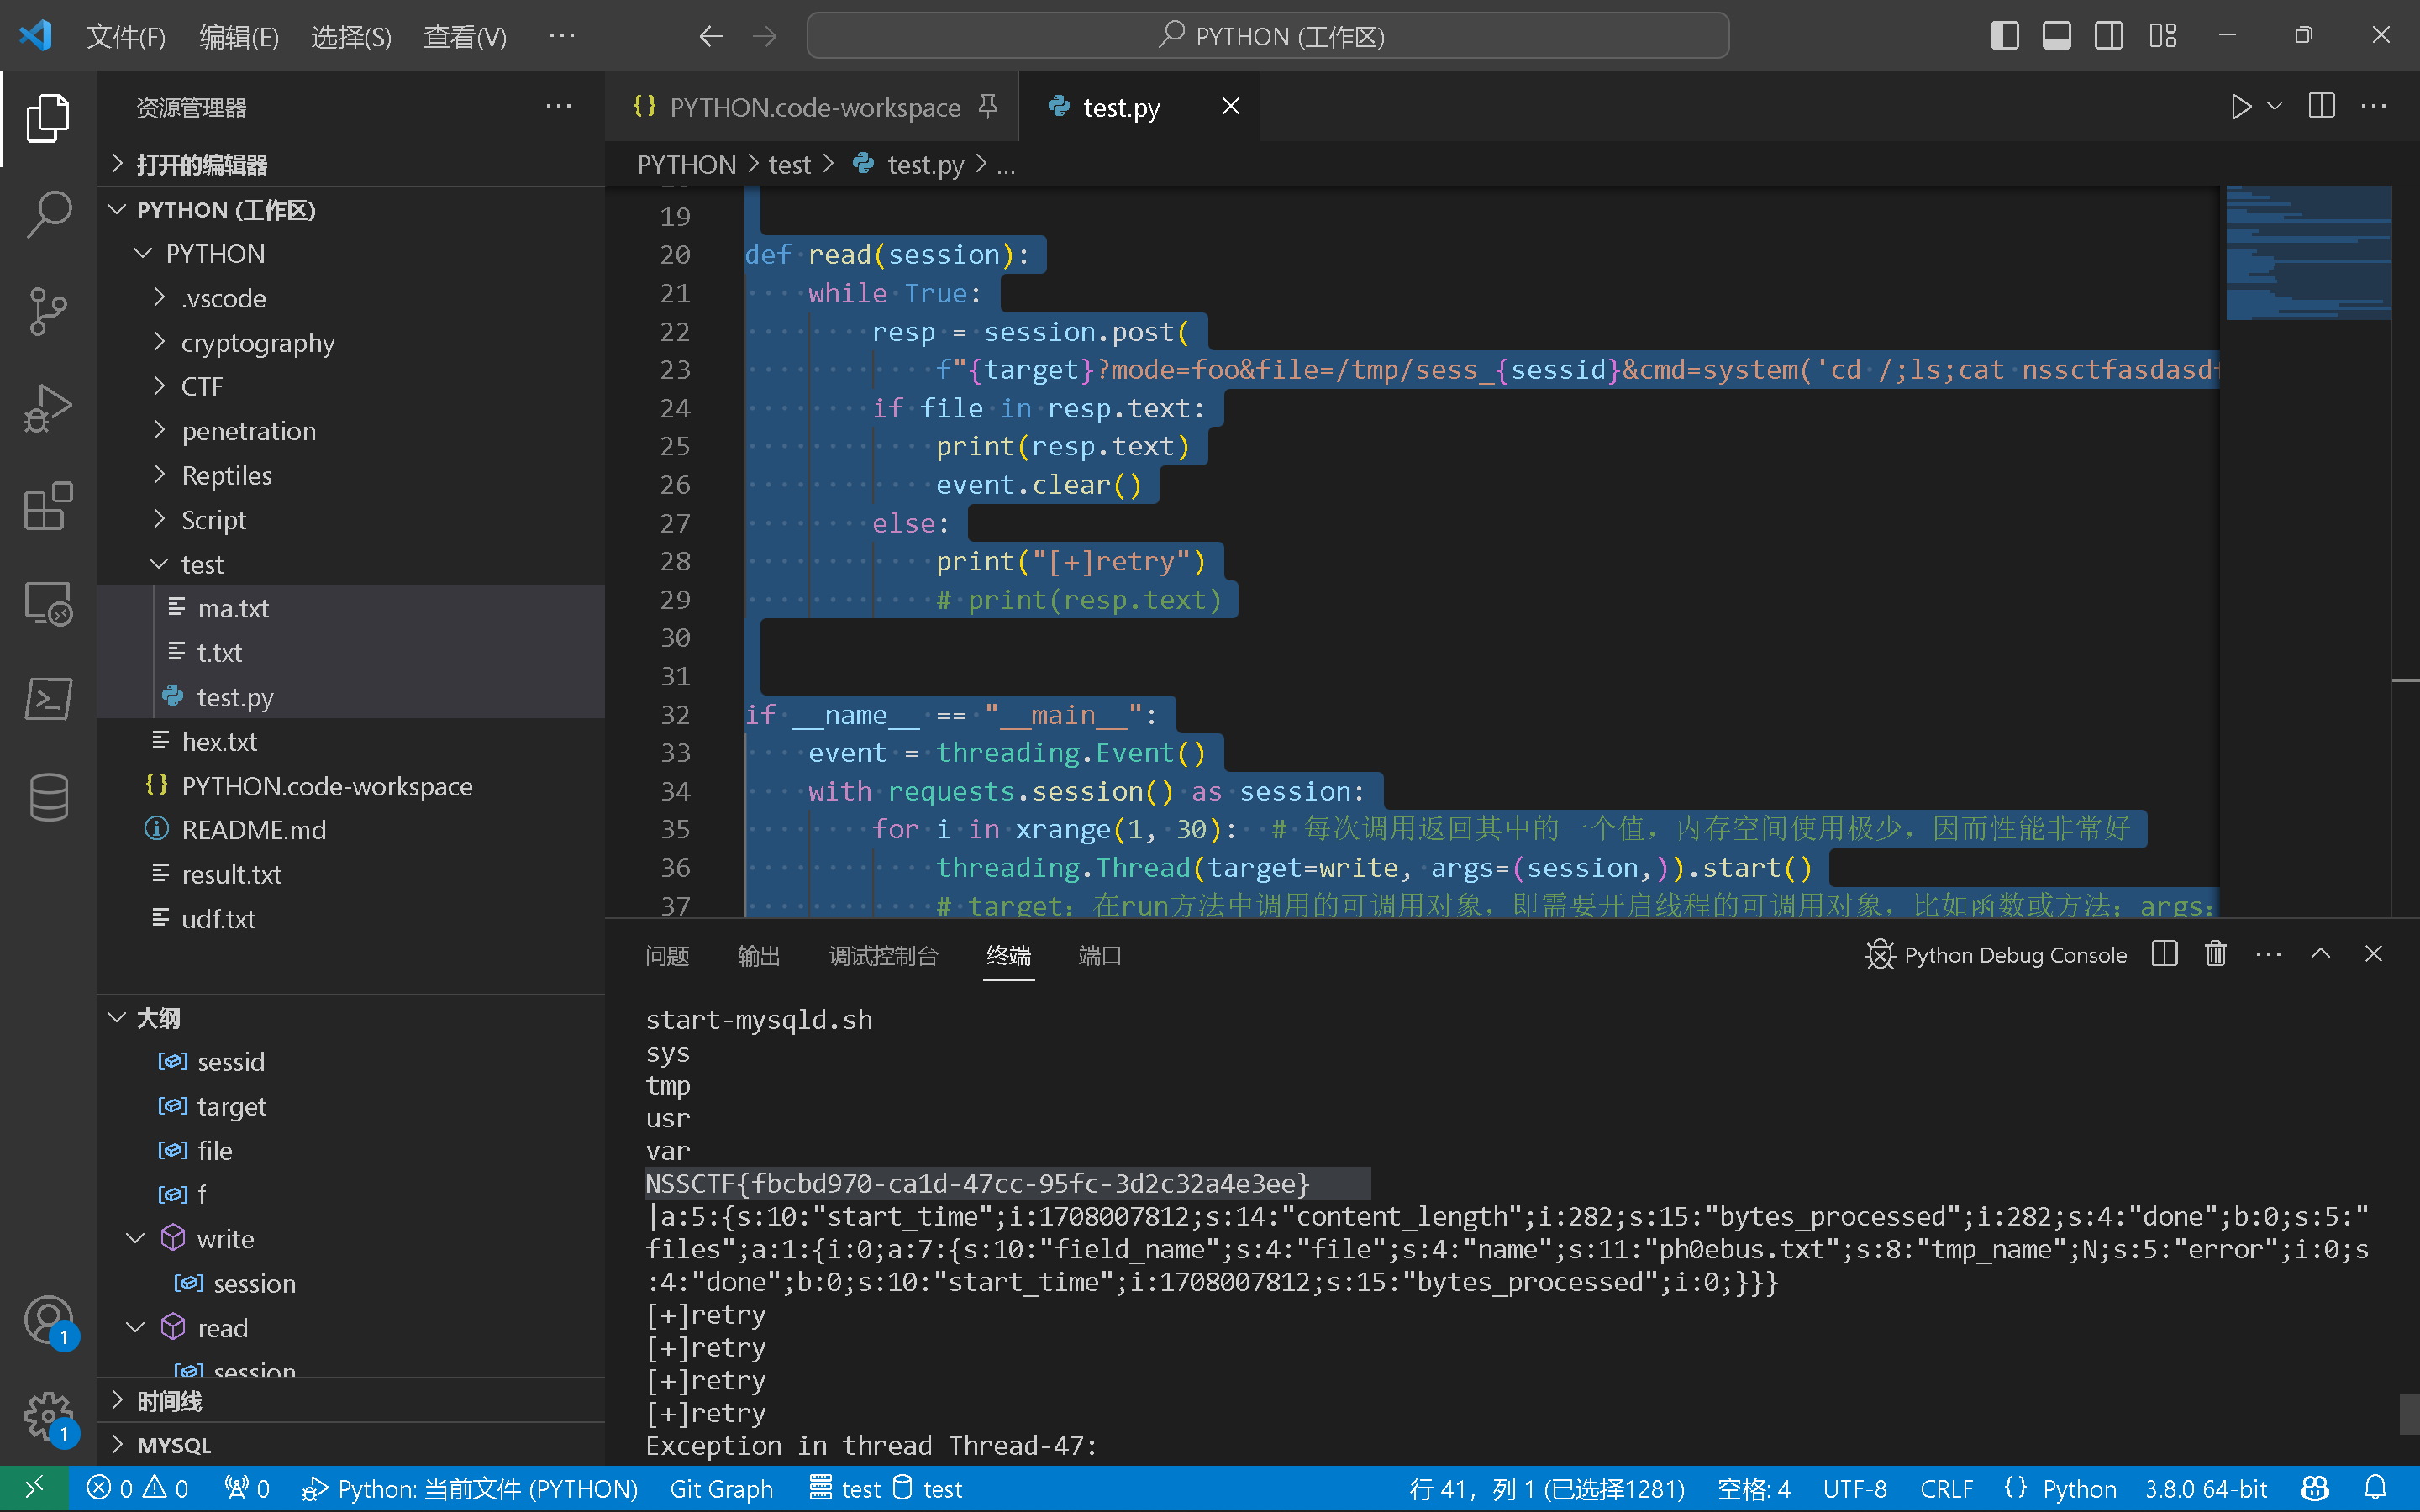Switch to the 调试控制台 tab

tap(882, 956)
